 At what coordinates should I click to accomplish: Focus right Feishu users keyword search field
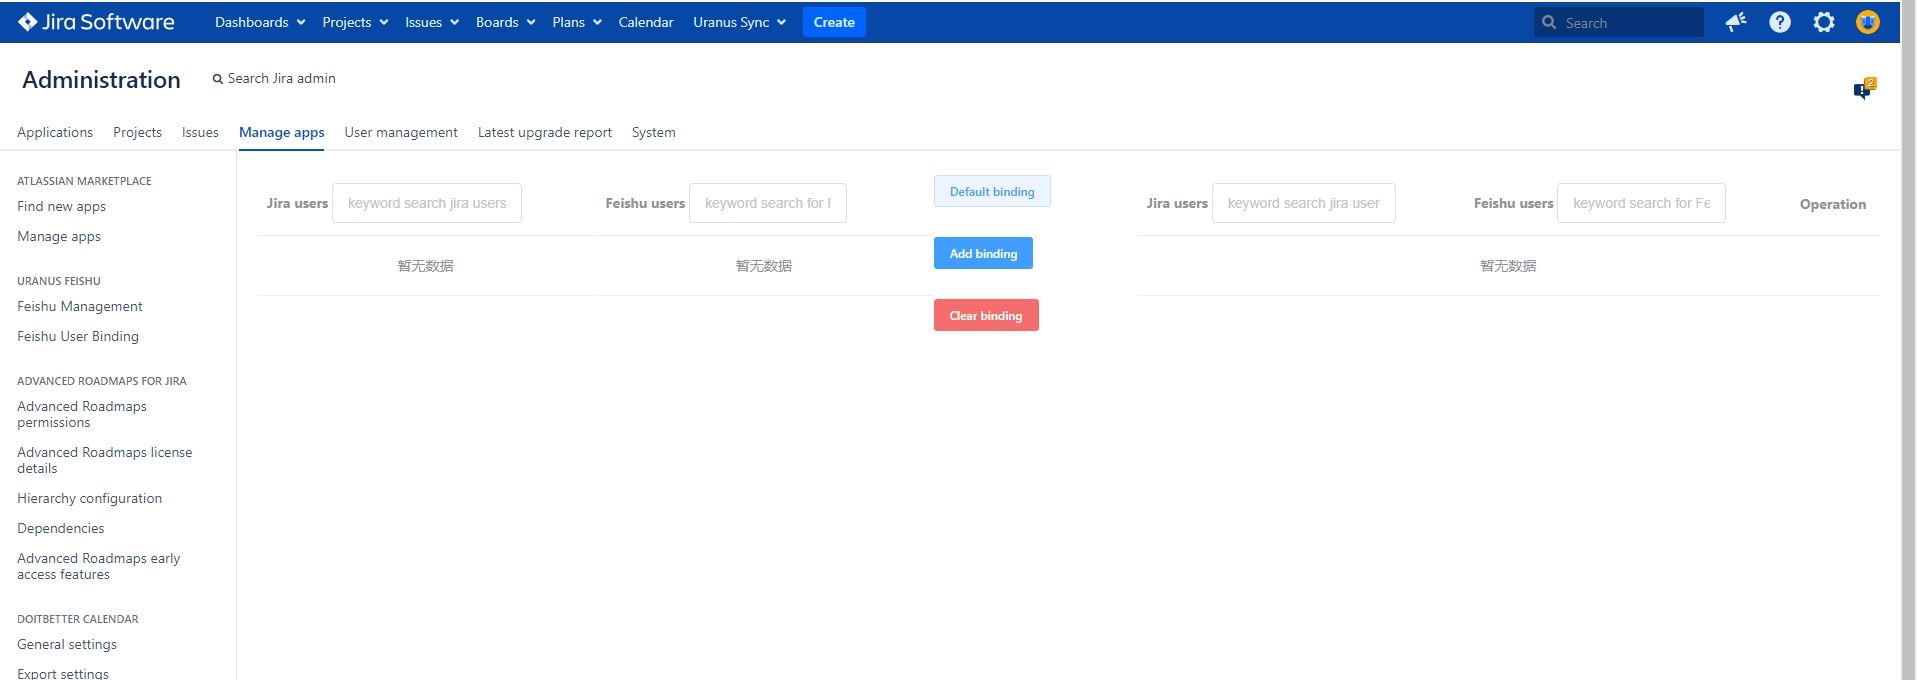pos(1641,203)
